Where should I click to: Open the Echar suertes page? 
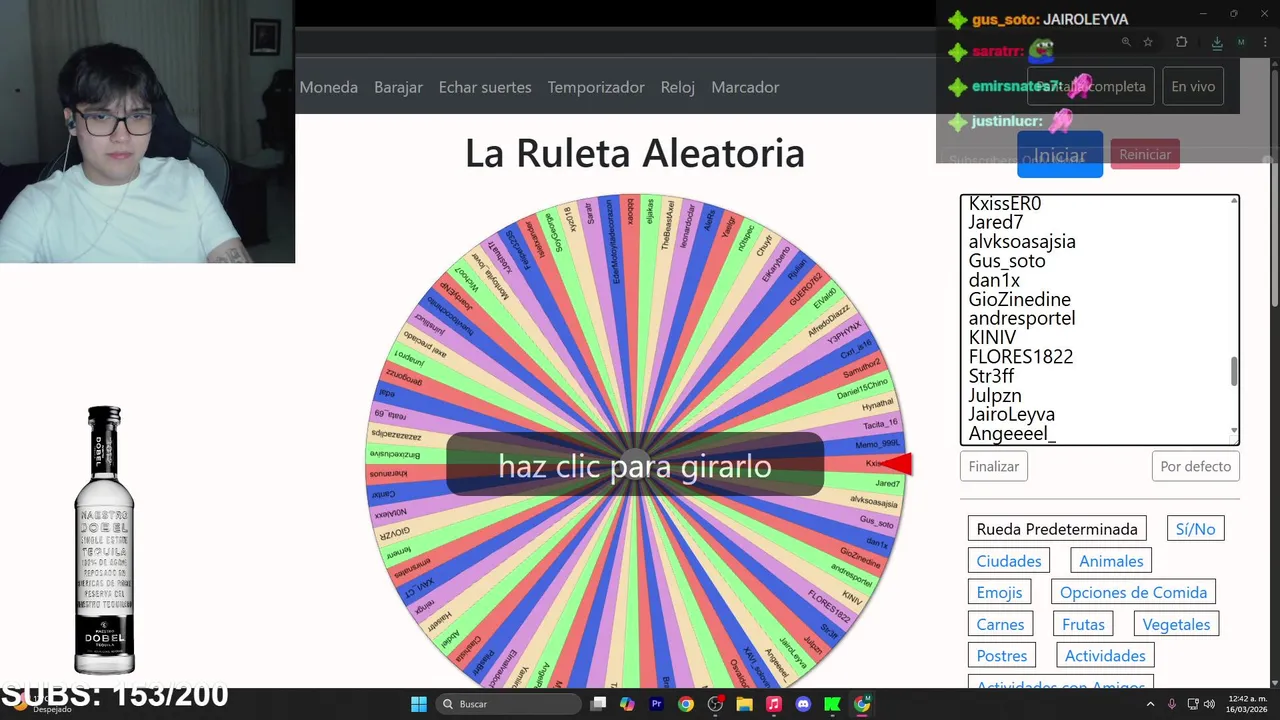(485, 87)
